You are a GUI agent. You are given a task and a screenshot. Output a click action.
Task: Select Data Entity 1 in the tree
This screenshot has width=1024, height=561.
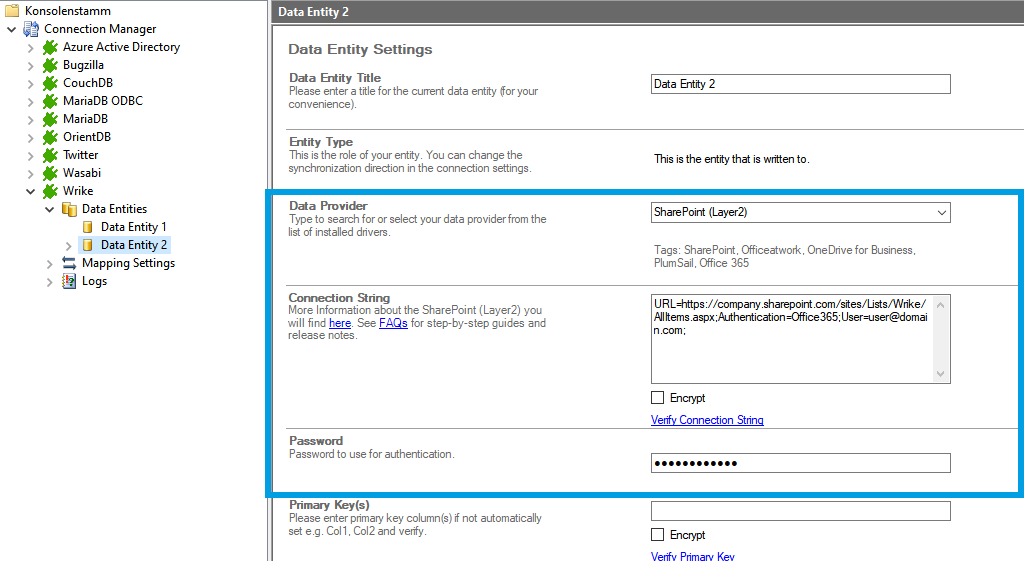133,227
